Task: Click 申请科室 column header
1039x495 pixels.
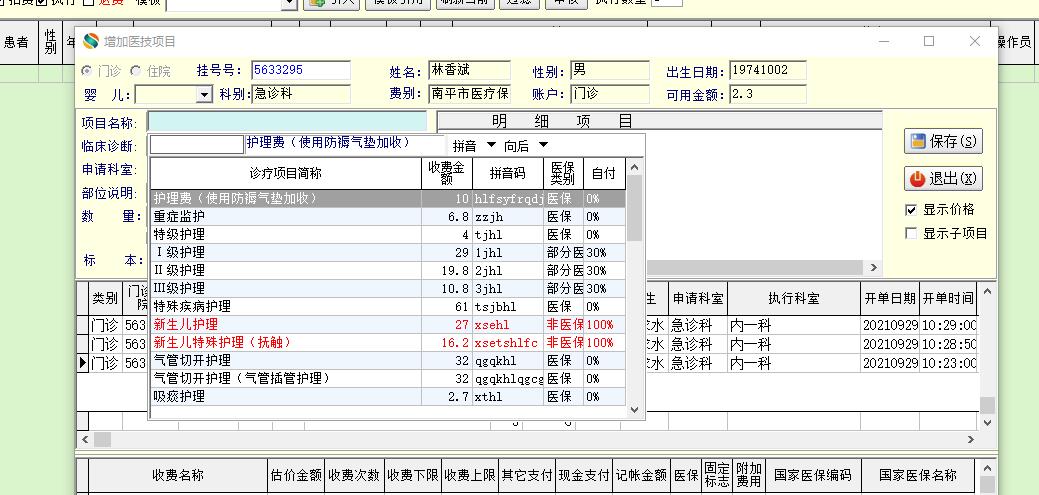Action: point(698,299)
